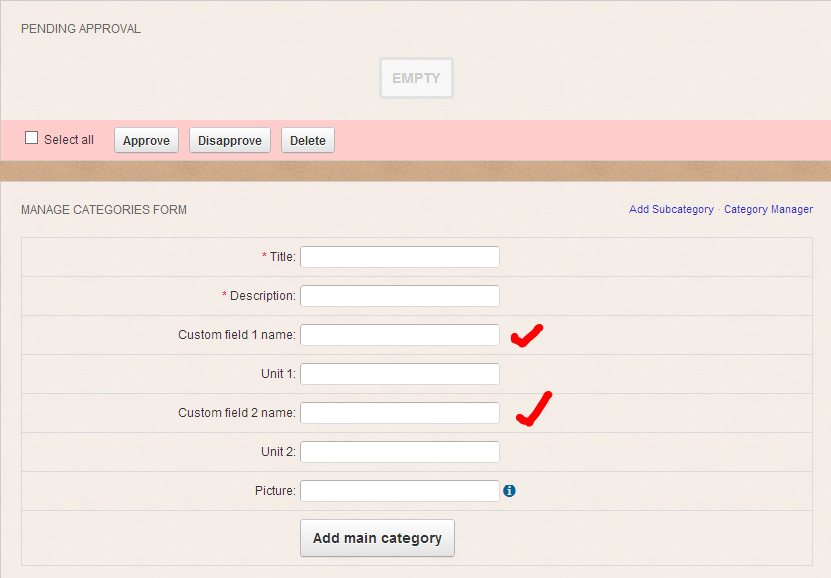Image resolution: width=831 pixels, height=578 pixels.
Task: Click into the Description input field
Action: click(x=399, y=296)
